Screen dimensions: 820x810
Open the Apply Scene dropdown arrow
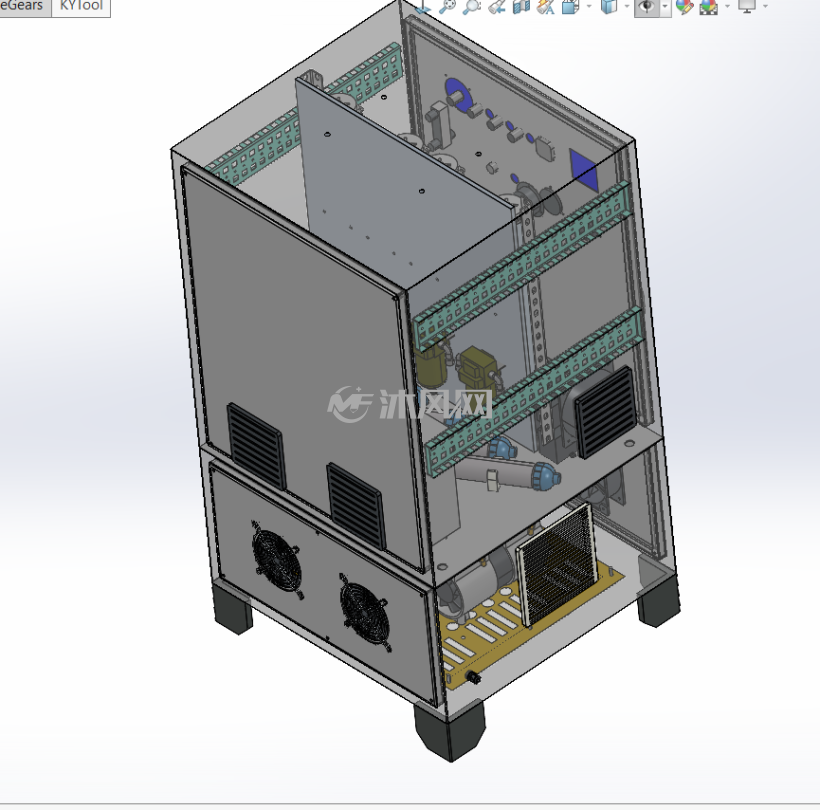pyautogui.click(x=727, y=6)
